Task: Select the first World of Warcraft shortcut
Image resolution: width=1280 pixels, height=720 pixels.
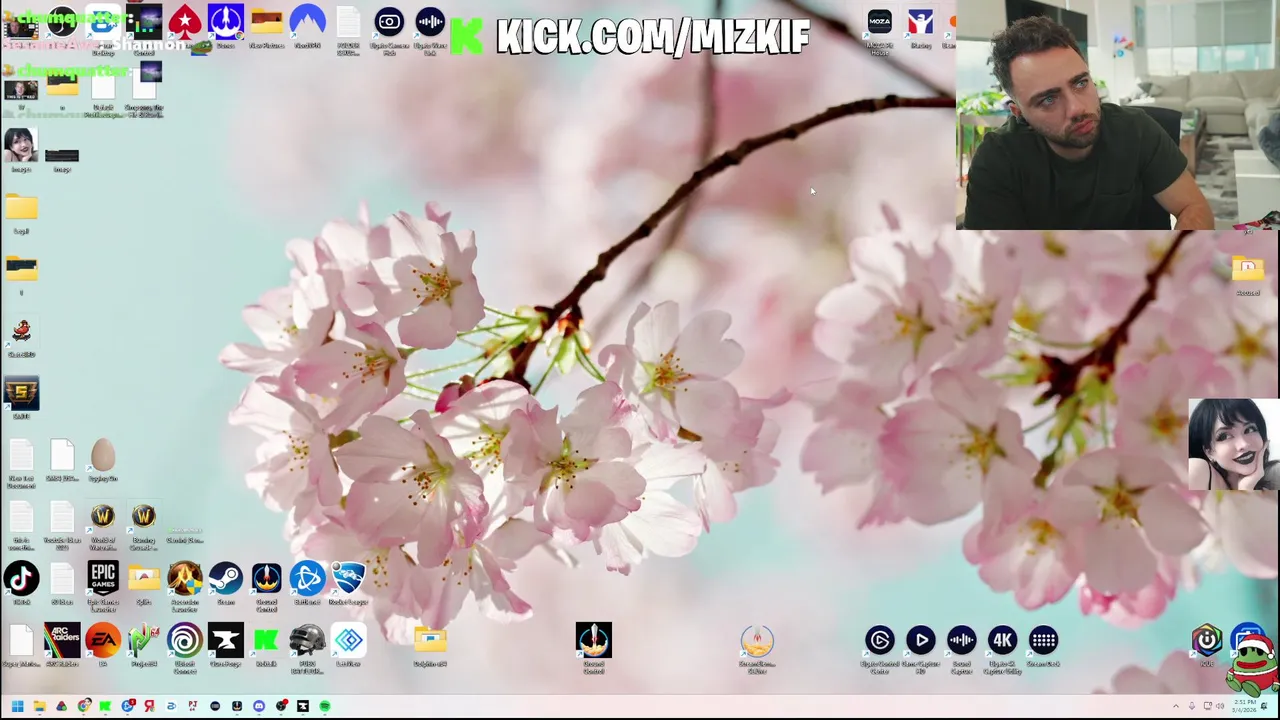Action: (103, 516)
